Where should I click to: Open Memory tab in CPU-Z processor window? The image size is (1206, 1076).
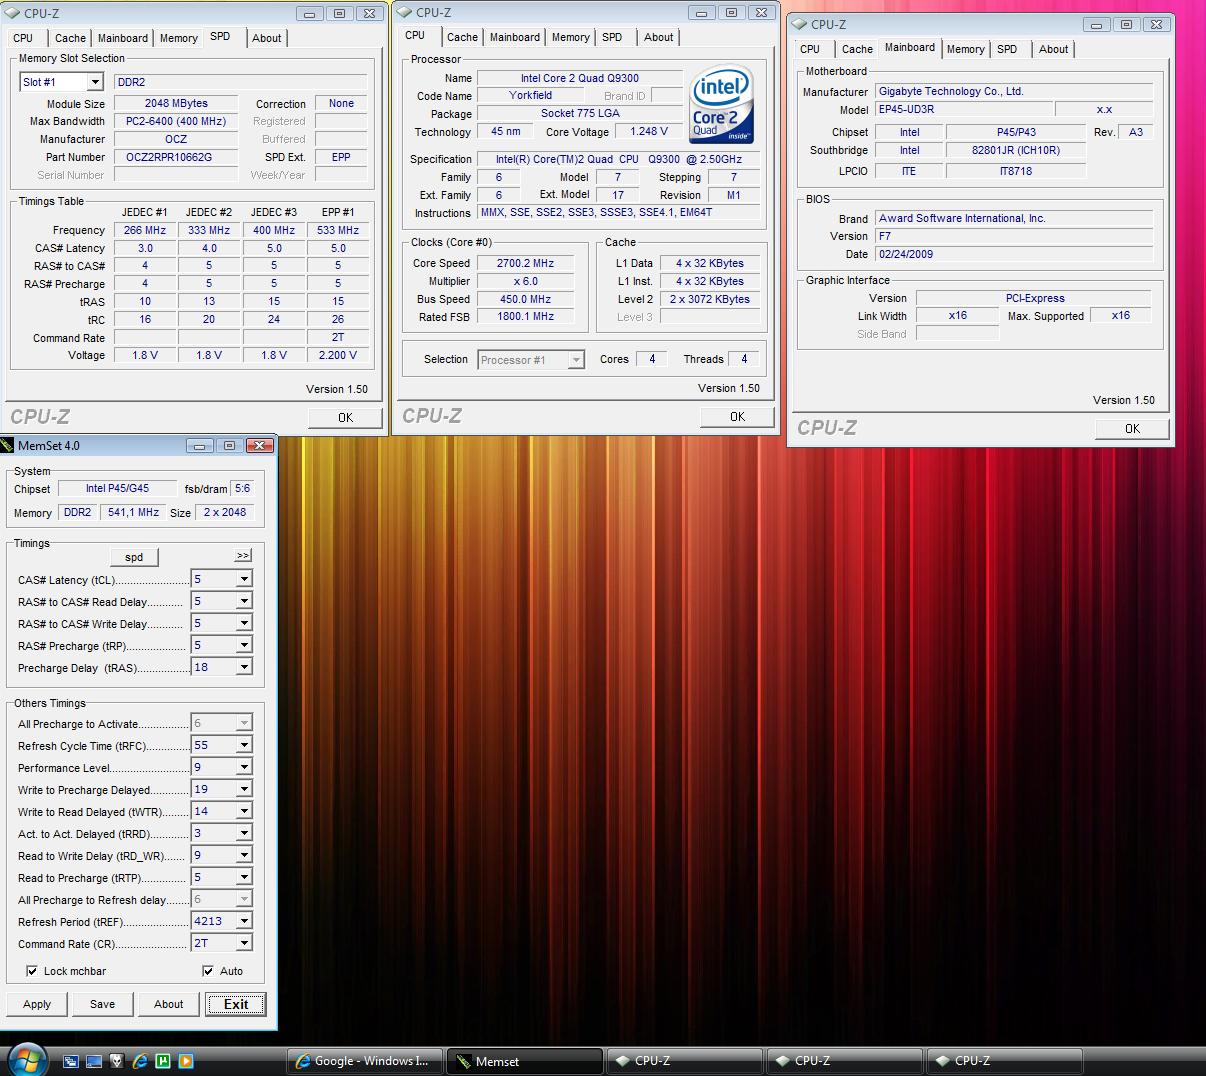pos(570,37)
